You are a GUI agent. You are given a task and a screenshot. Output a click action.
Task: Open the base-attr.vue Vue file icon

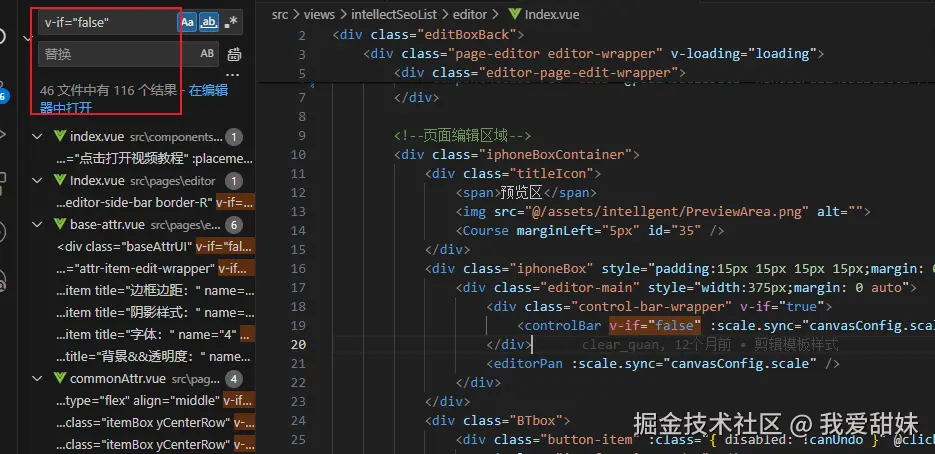point(60,225)
